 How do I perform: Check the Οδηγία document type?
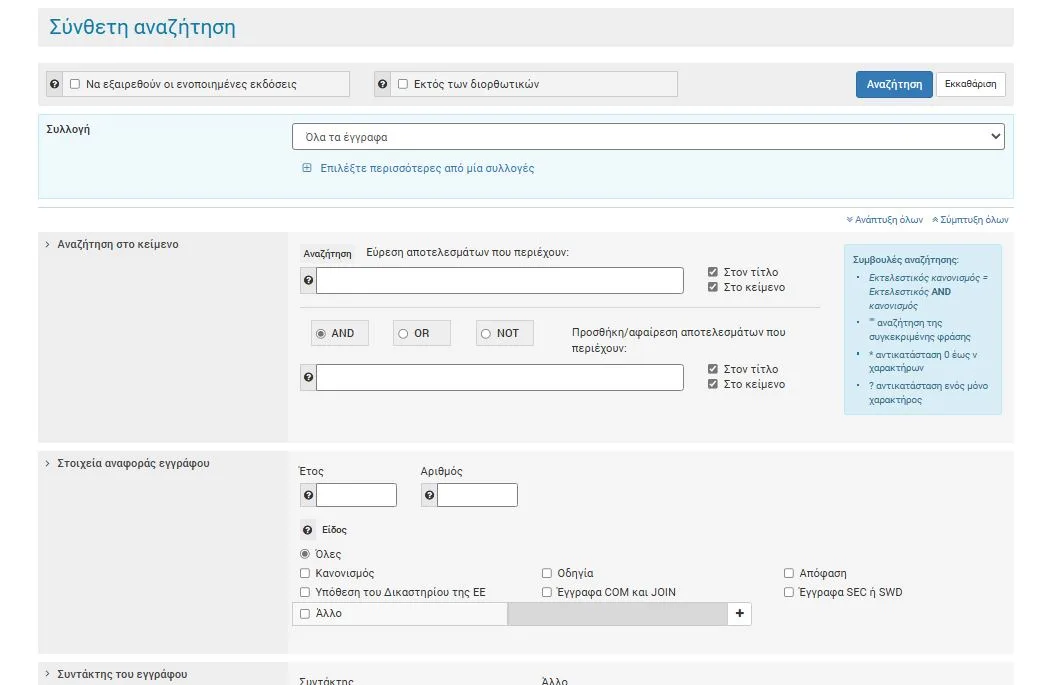pyautogui.click(x=547, y=573)
